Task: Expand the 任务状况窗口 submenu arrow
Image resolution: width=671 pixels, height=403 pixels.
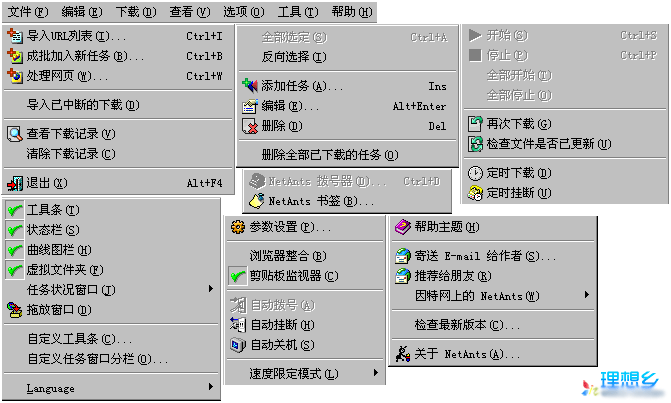Action: tap(211, 289)
